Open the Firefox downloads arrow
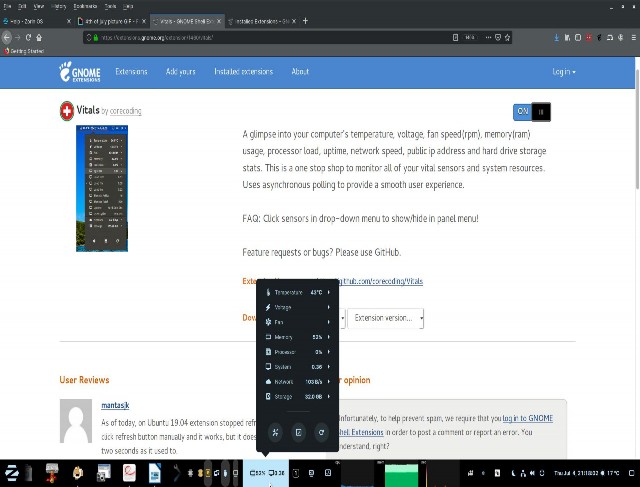This screenshot has height=487, width=640. (x=556, y=38)
